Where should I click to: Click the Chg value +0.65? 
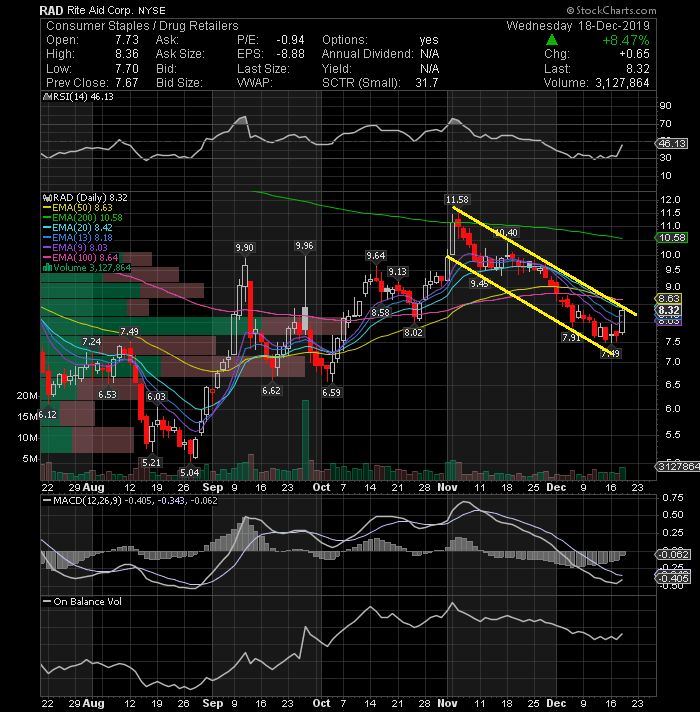coord(635,54)
